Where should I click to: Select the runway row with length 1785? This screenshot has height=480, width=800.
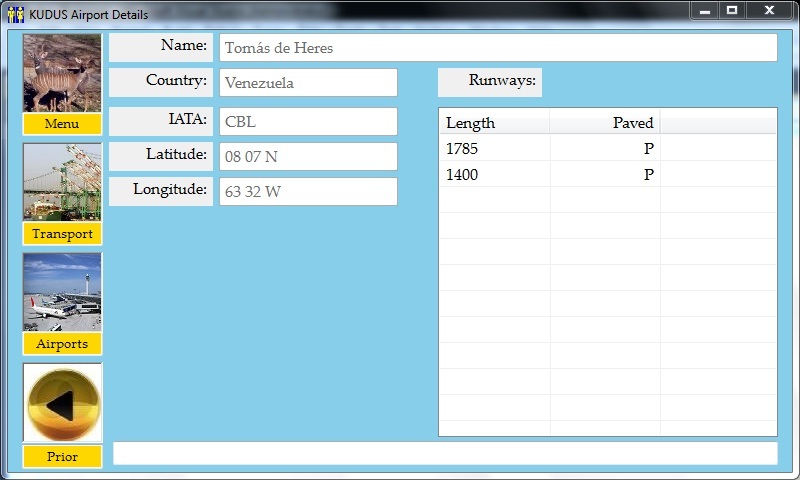pos(550,149)
